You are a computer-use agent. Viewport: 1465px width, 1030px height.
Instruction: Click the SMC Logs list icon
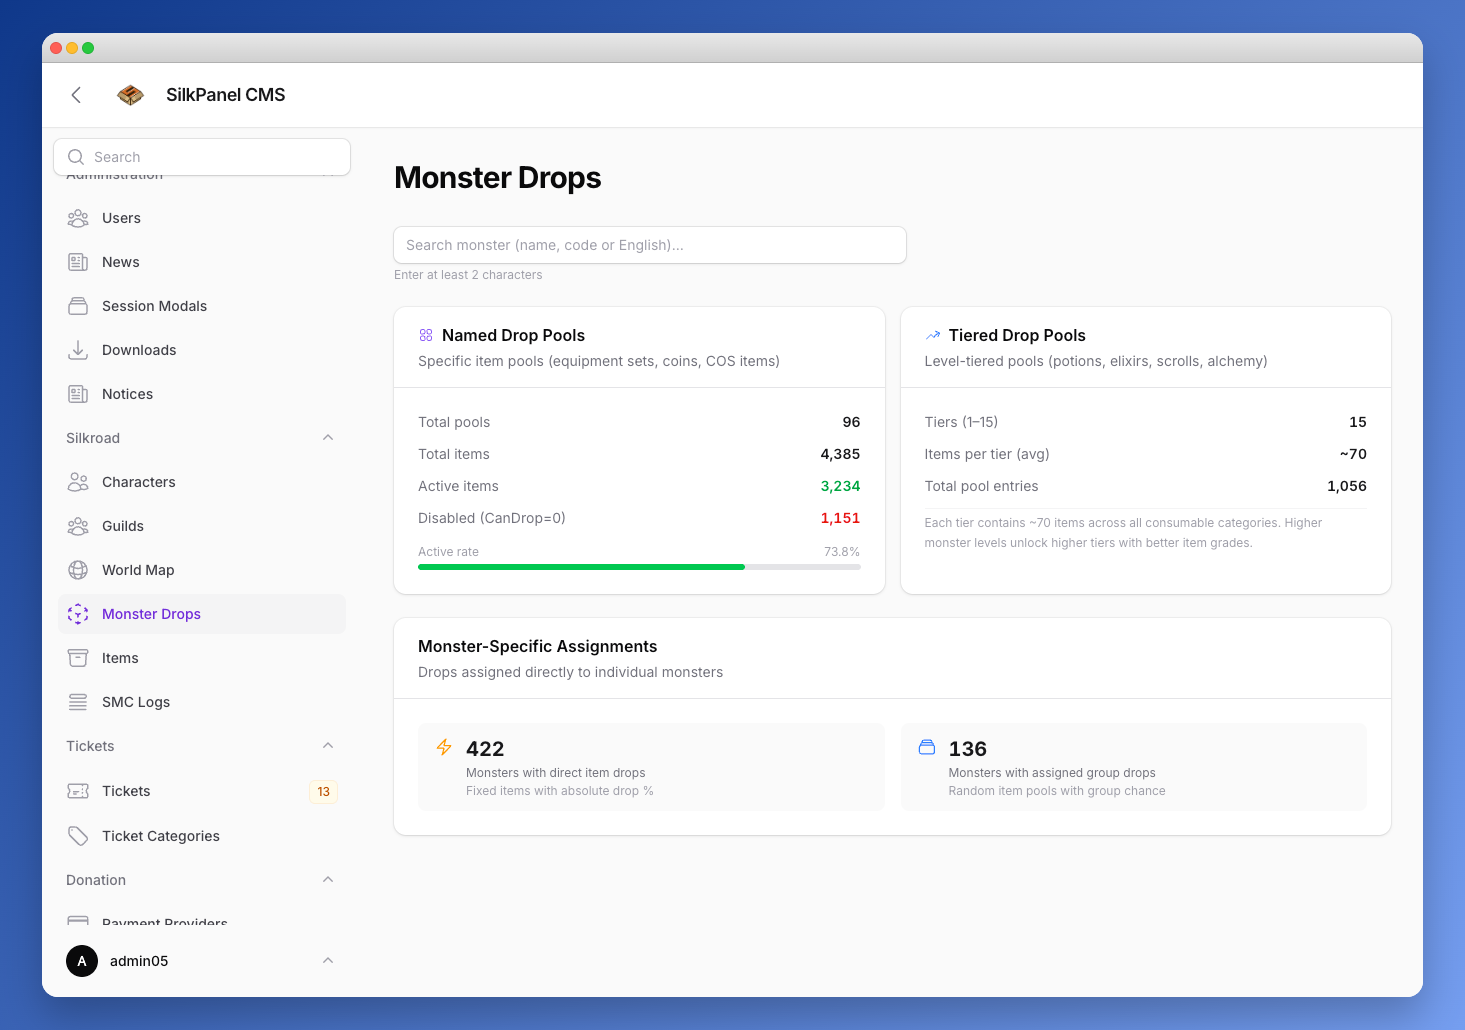(78, 702)
